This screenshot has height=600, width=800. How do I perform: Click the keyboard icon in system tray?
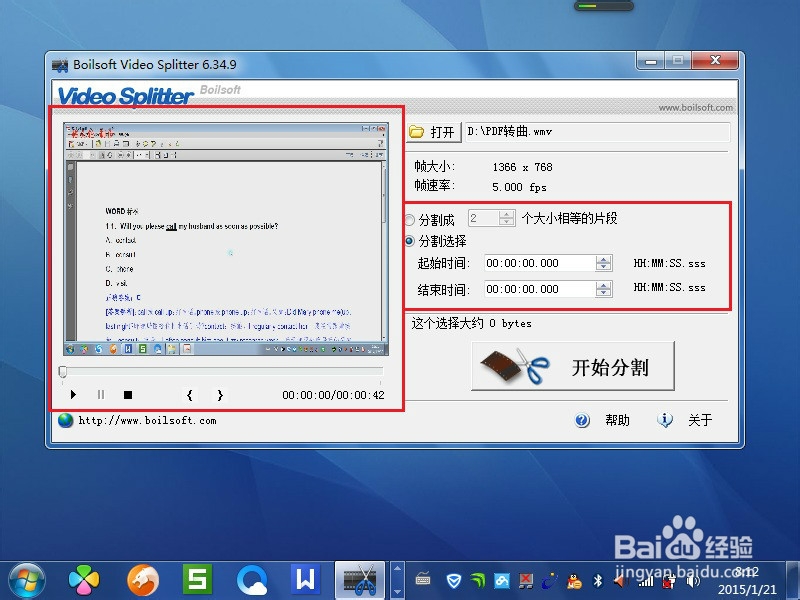[423, 579]
